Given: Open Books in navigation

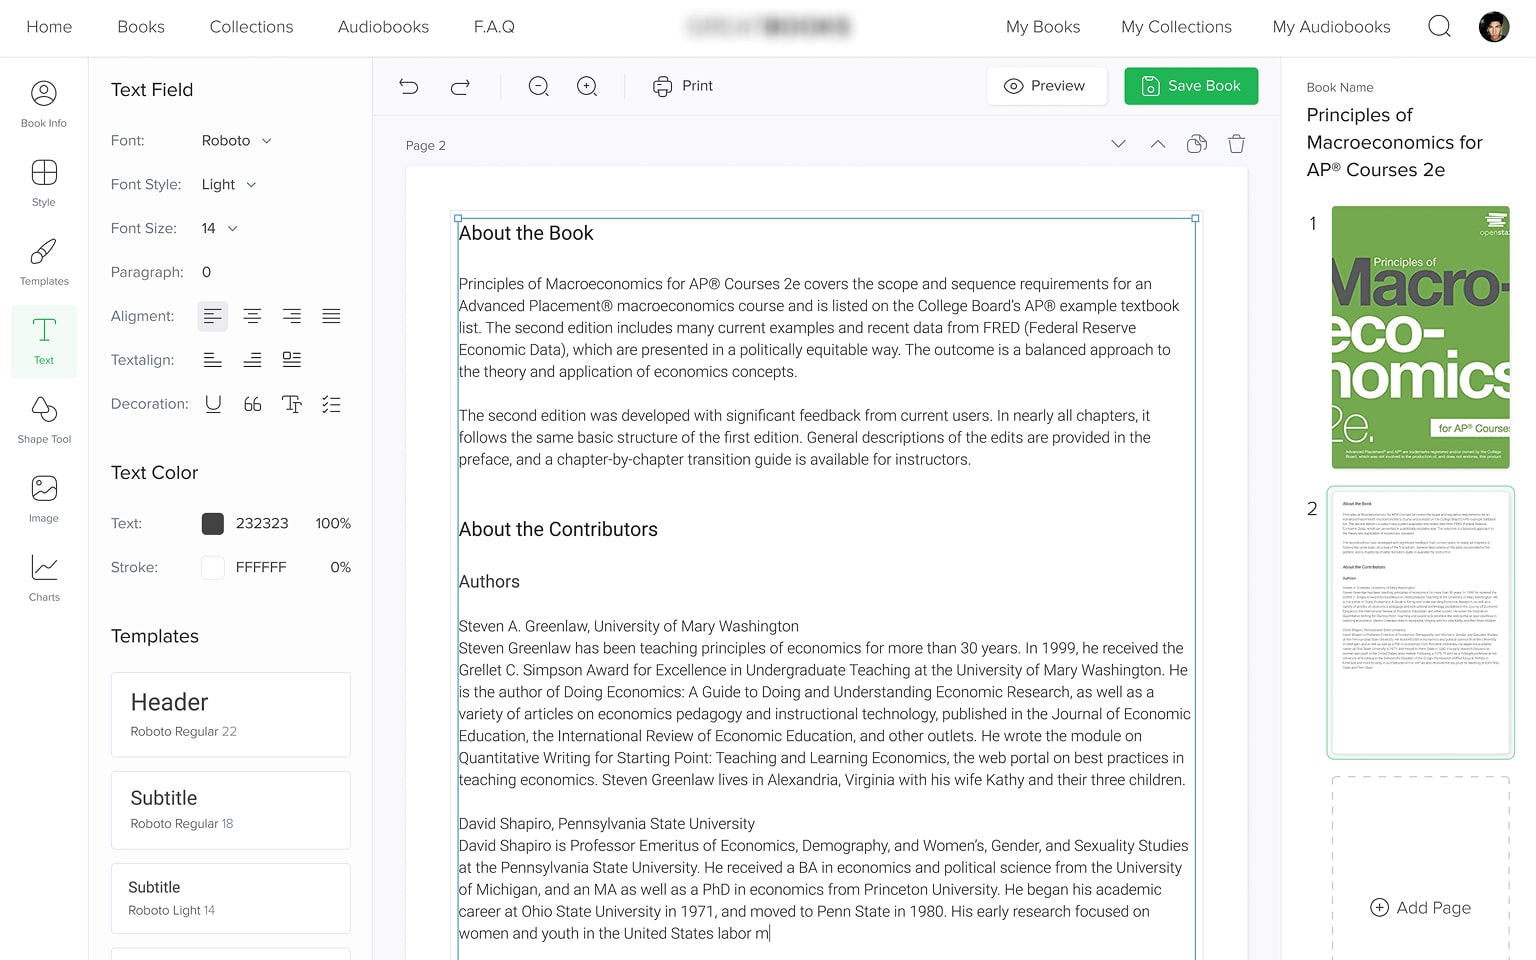Looking at the screenshot, I should click(x=141, y=27).
